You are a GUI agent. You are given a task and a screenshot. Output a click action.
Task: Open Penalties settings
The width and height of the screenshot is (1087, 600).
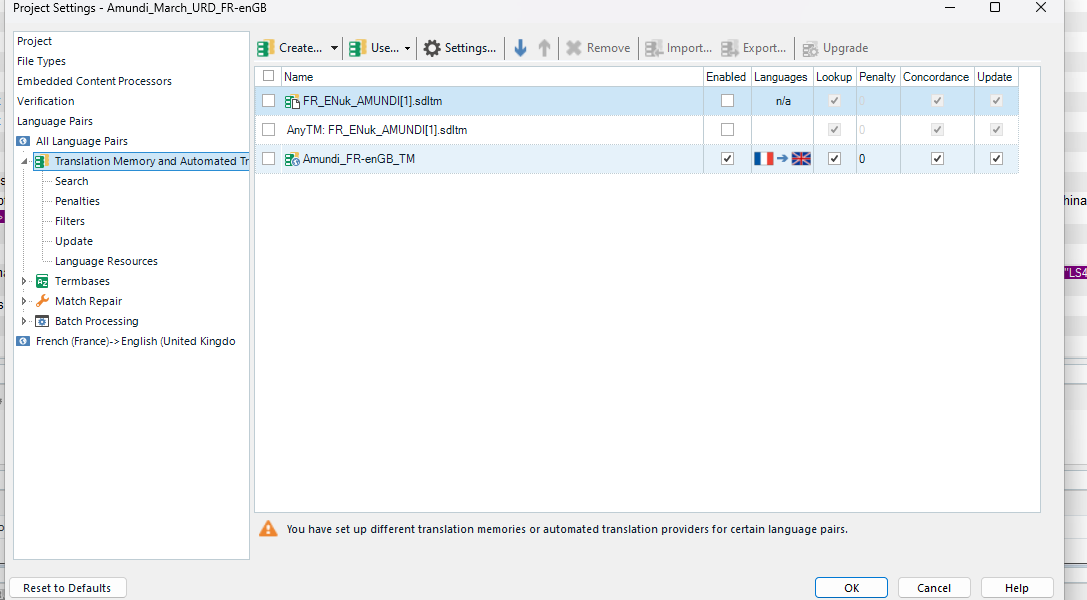tap(78, 202)
